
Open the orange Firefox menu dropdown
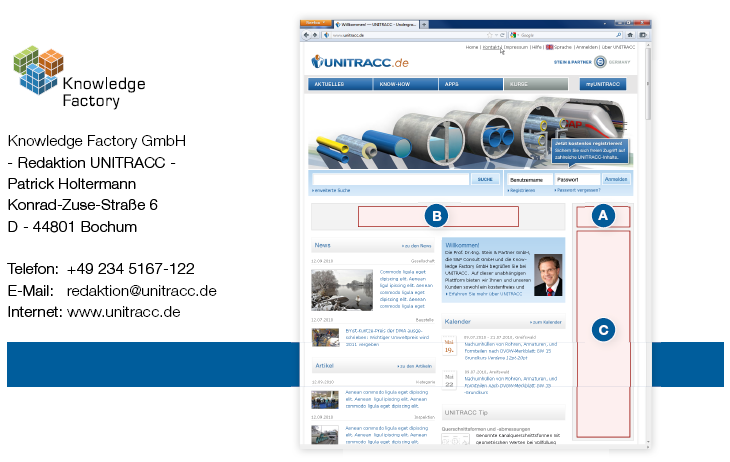pos(314,23)
